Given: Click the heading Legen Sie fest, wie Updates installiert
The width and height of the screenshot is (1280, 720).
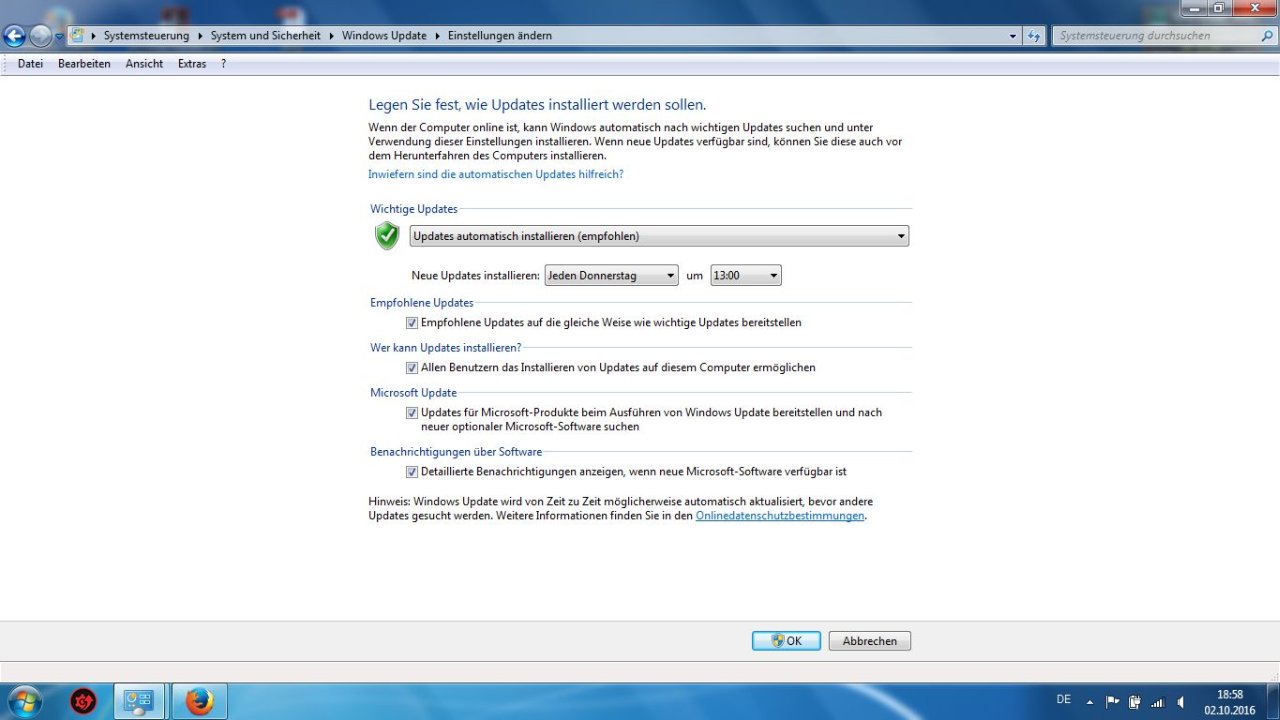Looking at the screenshot, I should point(537,104).
